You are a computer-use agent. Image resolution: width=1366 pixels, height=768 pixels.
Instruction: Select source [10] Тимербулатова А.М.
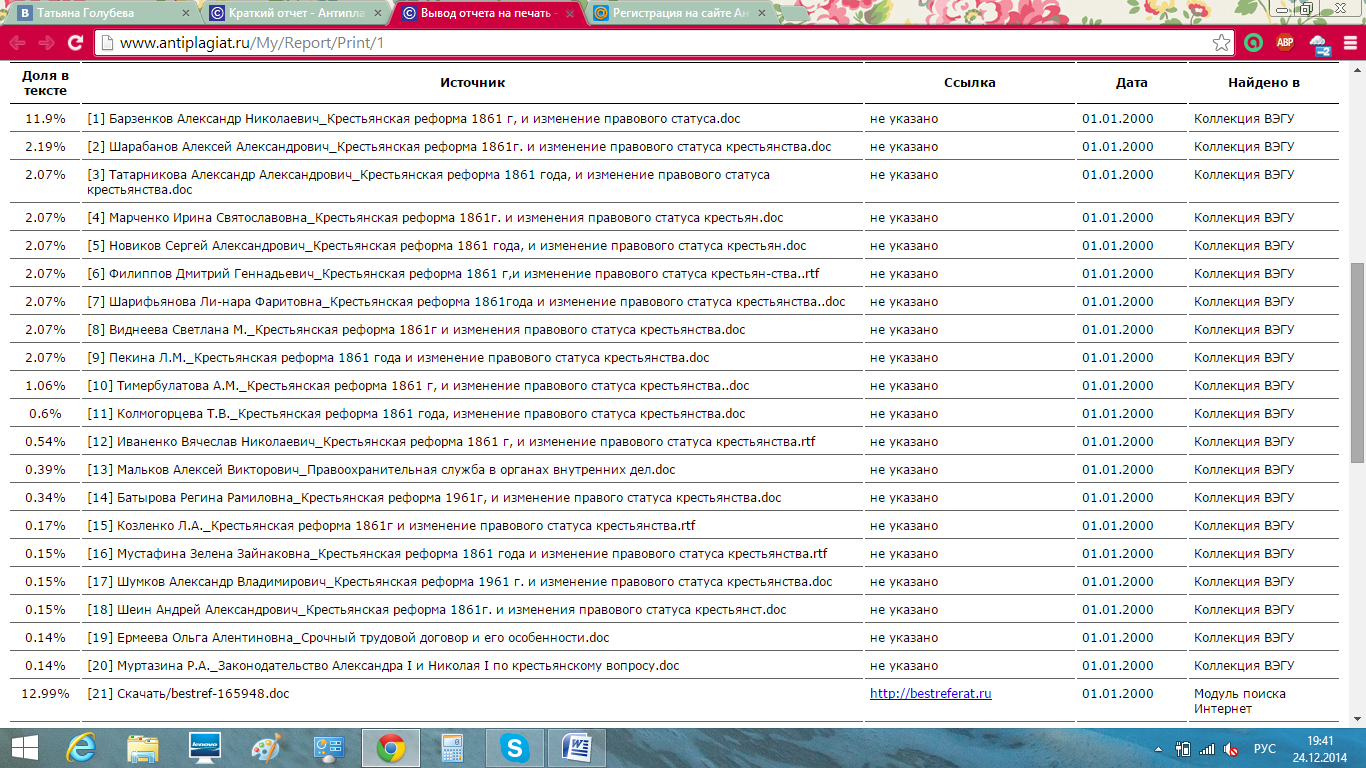[x=418, y=385]
